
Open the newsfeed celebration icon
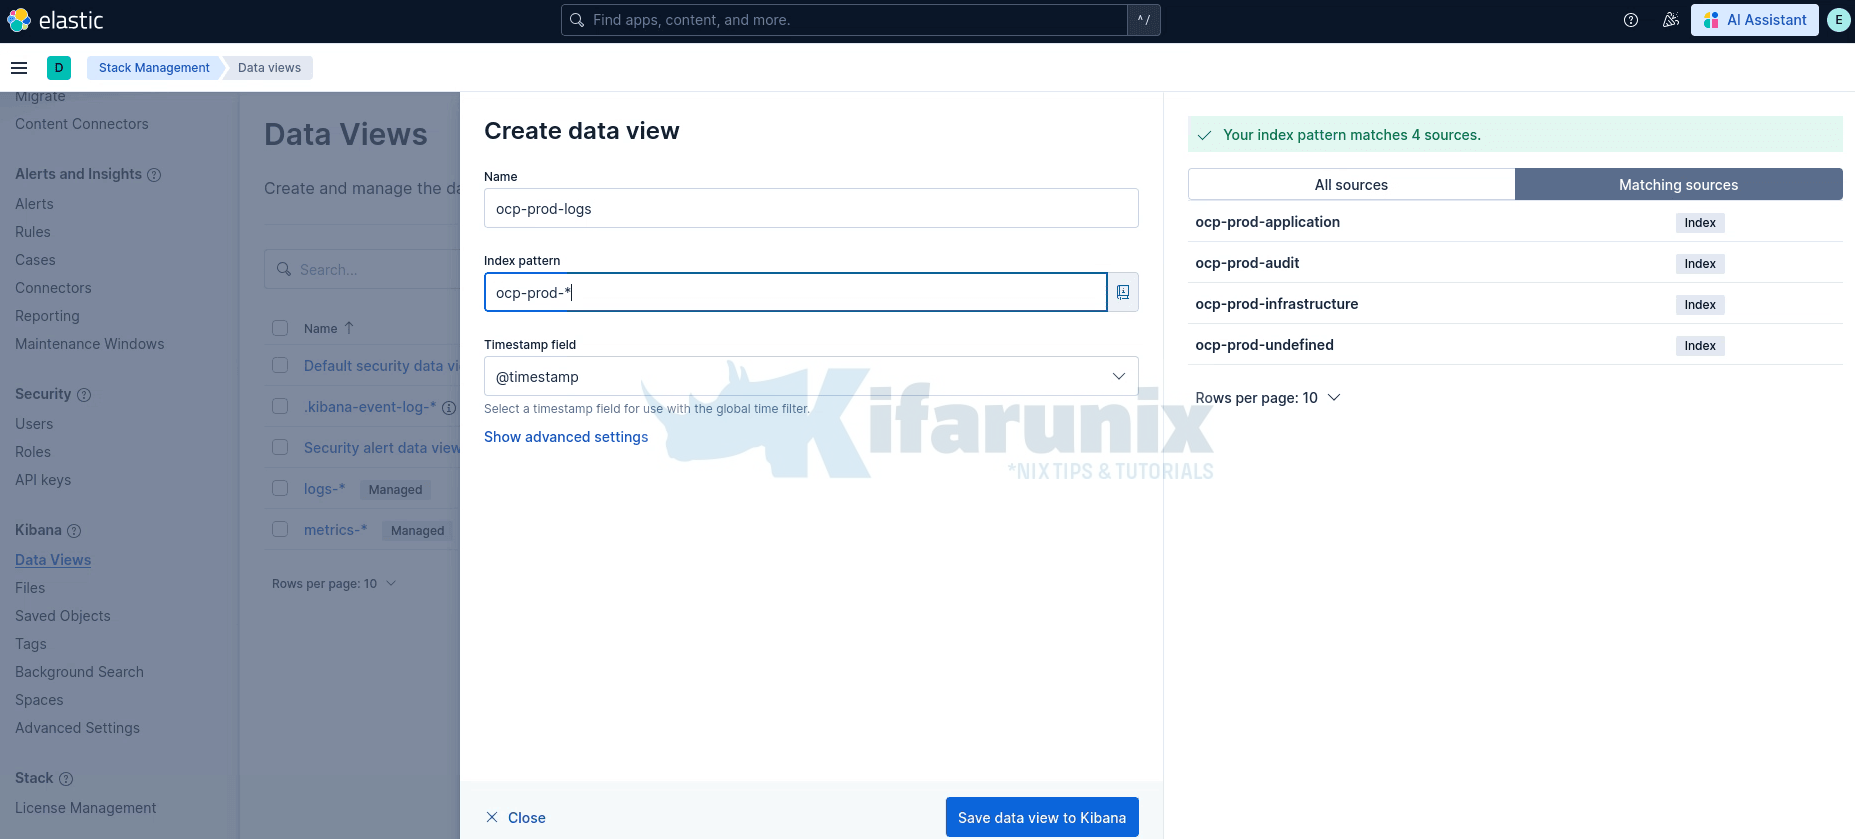(1671, 20)
